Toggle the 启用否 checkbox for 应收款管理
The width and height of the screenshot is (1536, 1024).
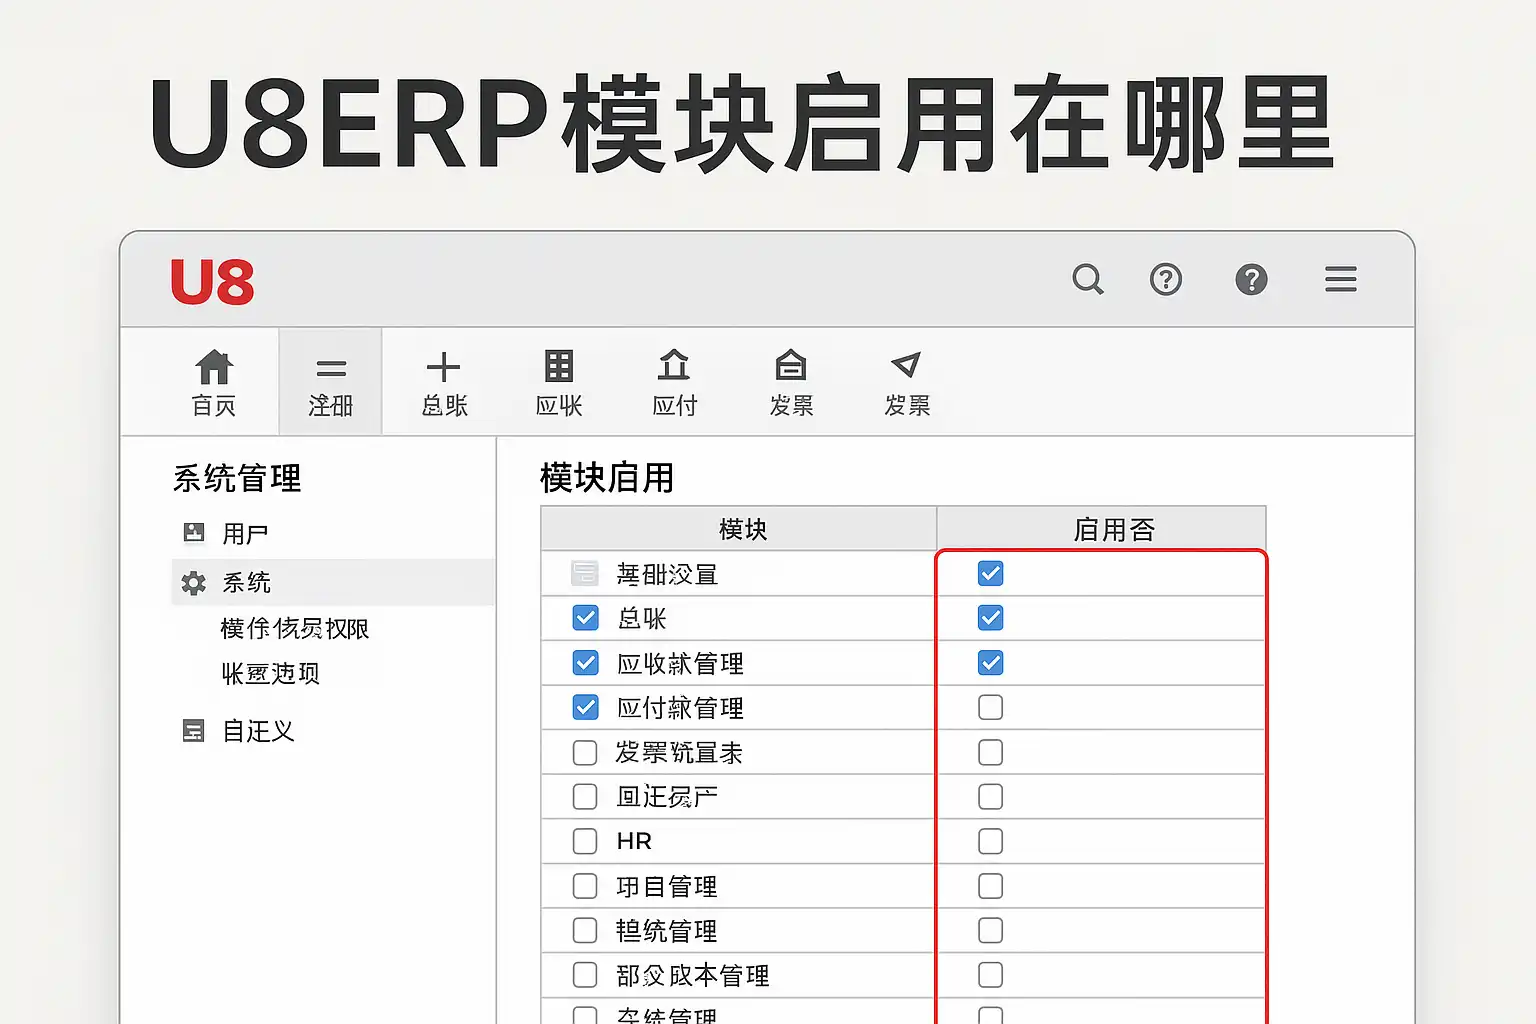(990, 663)
